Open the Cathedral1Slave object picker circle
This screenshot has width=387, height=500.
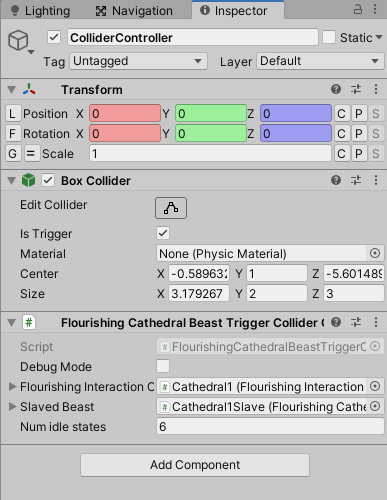click(x=375, y=406)
